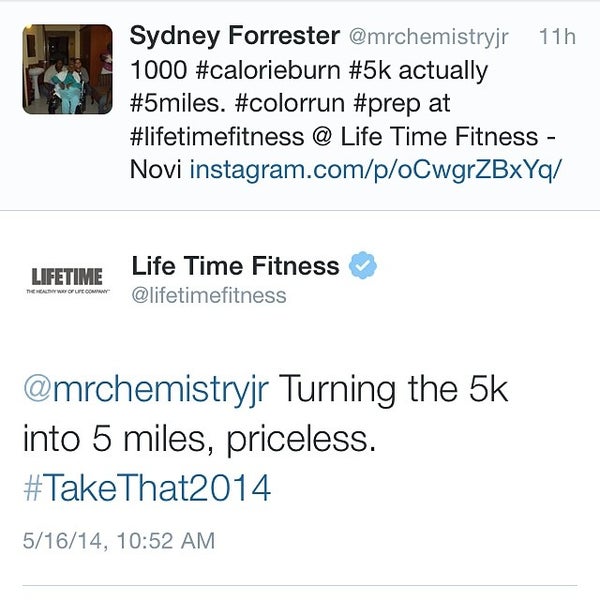
Task: Tap the blue verified badge icon
Action: coord(362,266)
